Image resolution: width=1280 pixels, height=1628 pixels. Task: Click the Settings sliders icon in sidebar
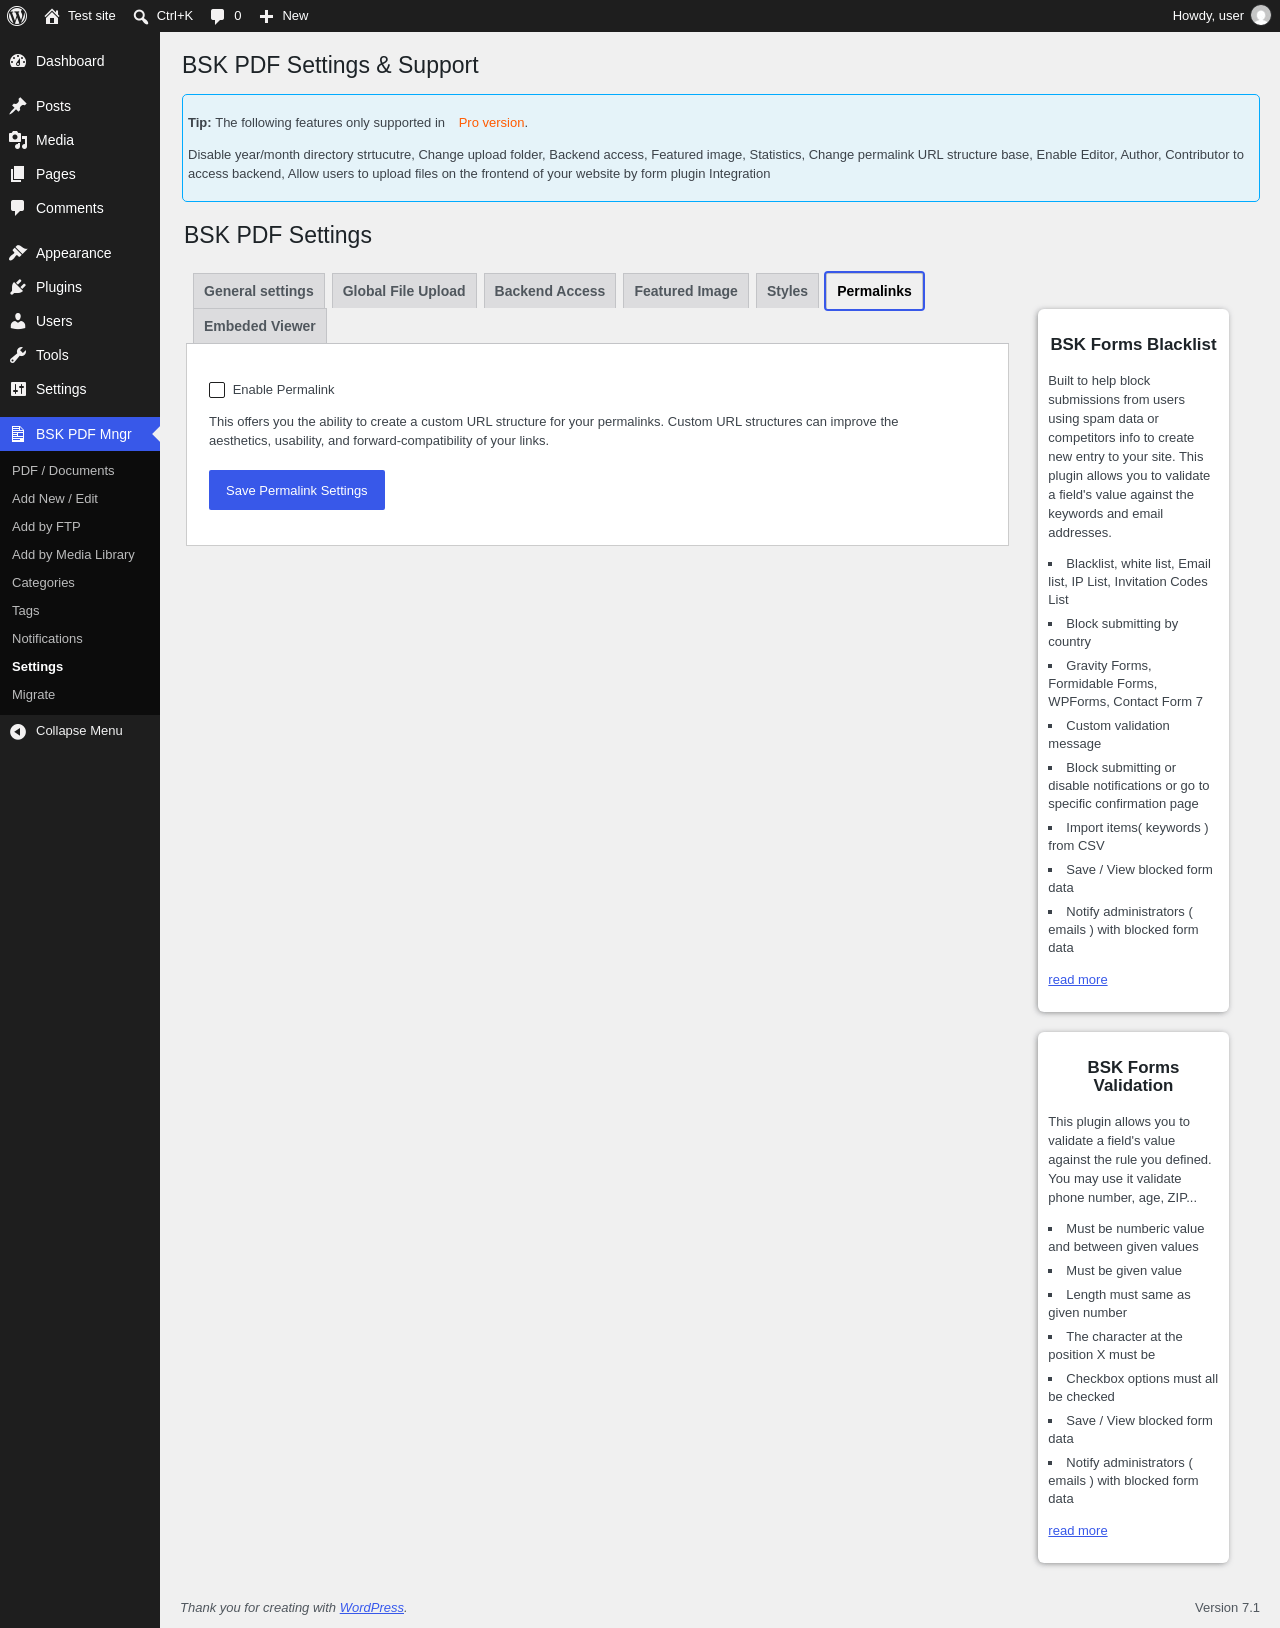18,389
